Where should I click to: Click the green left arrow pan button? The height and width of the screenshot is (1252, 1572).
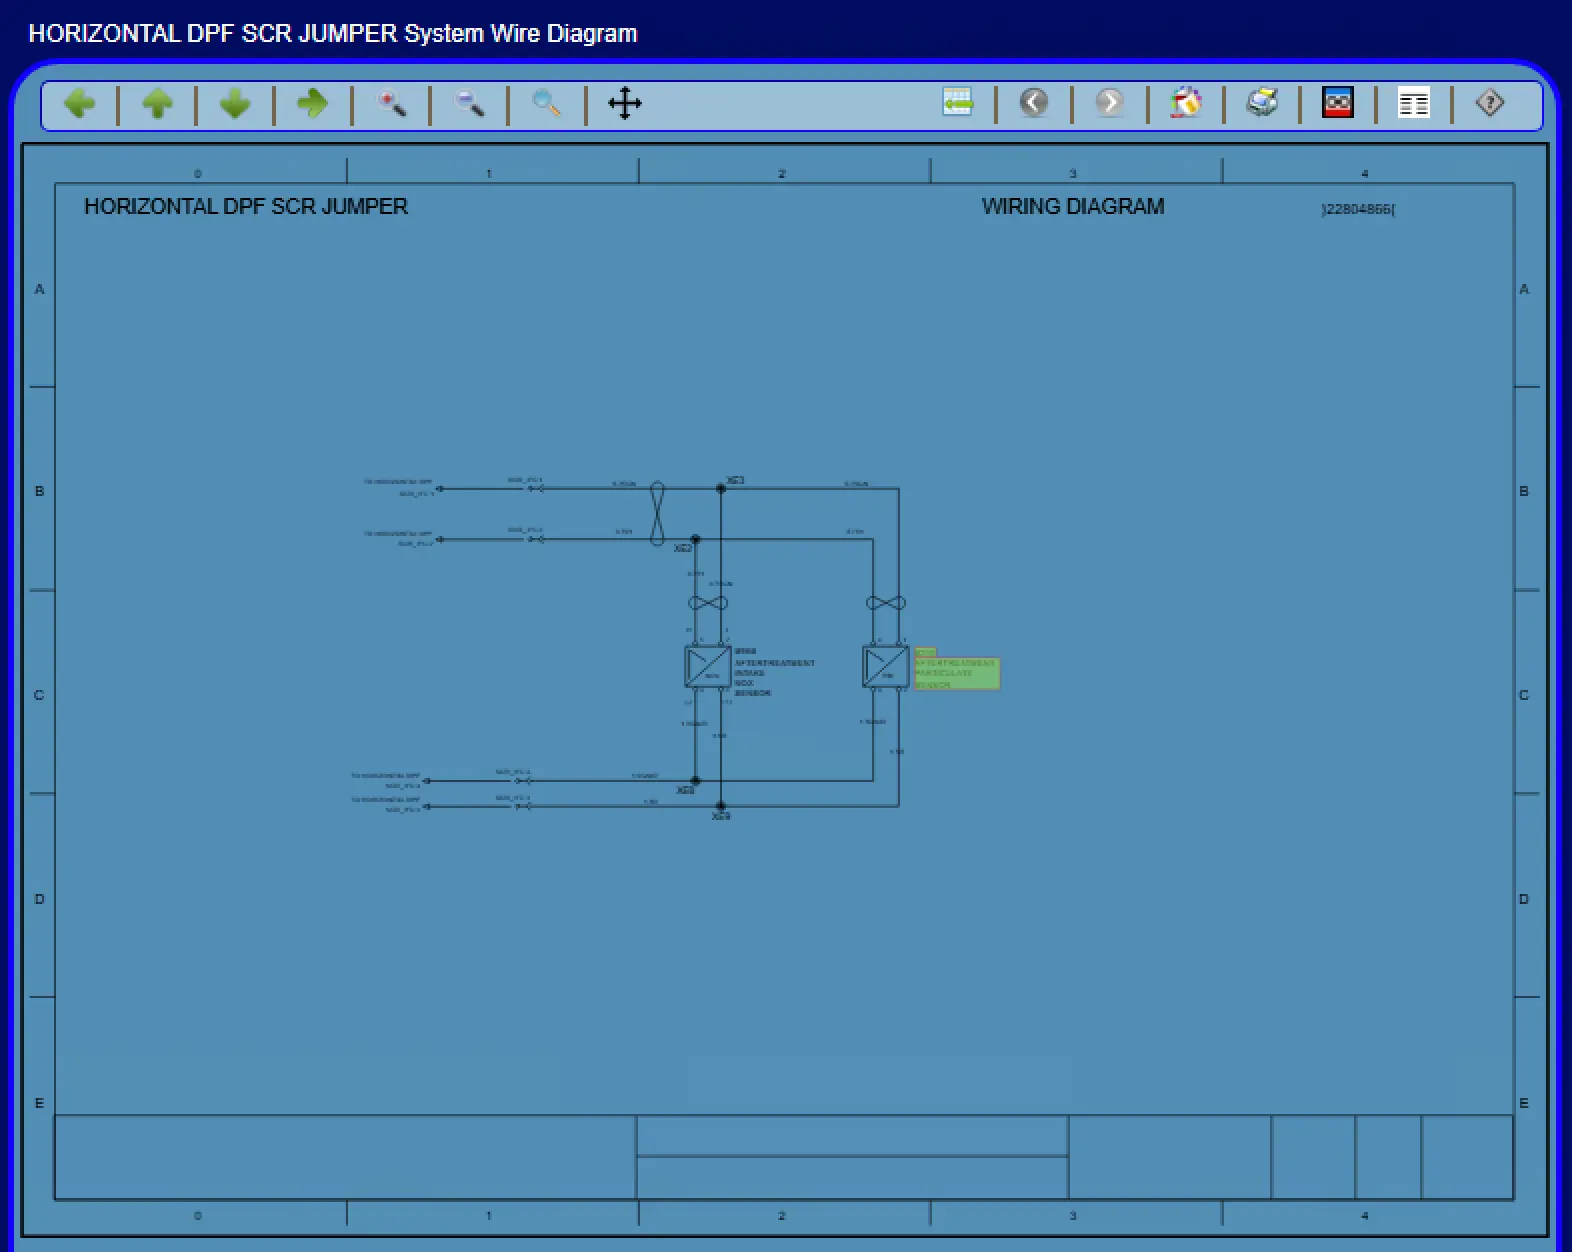click(80, 103)
